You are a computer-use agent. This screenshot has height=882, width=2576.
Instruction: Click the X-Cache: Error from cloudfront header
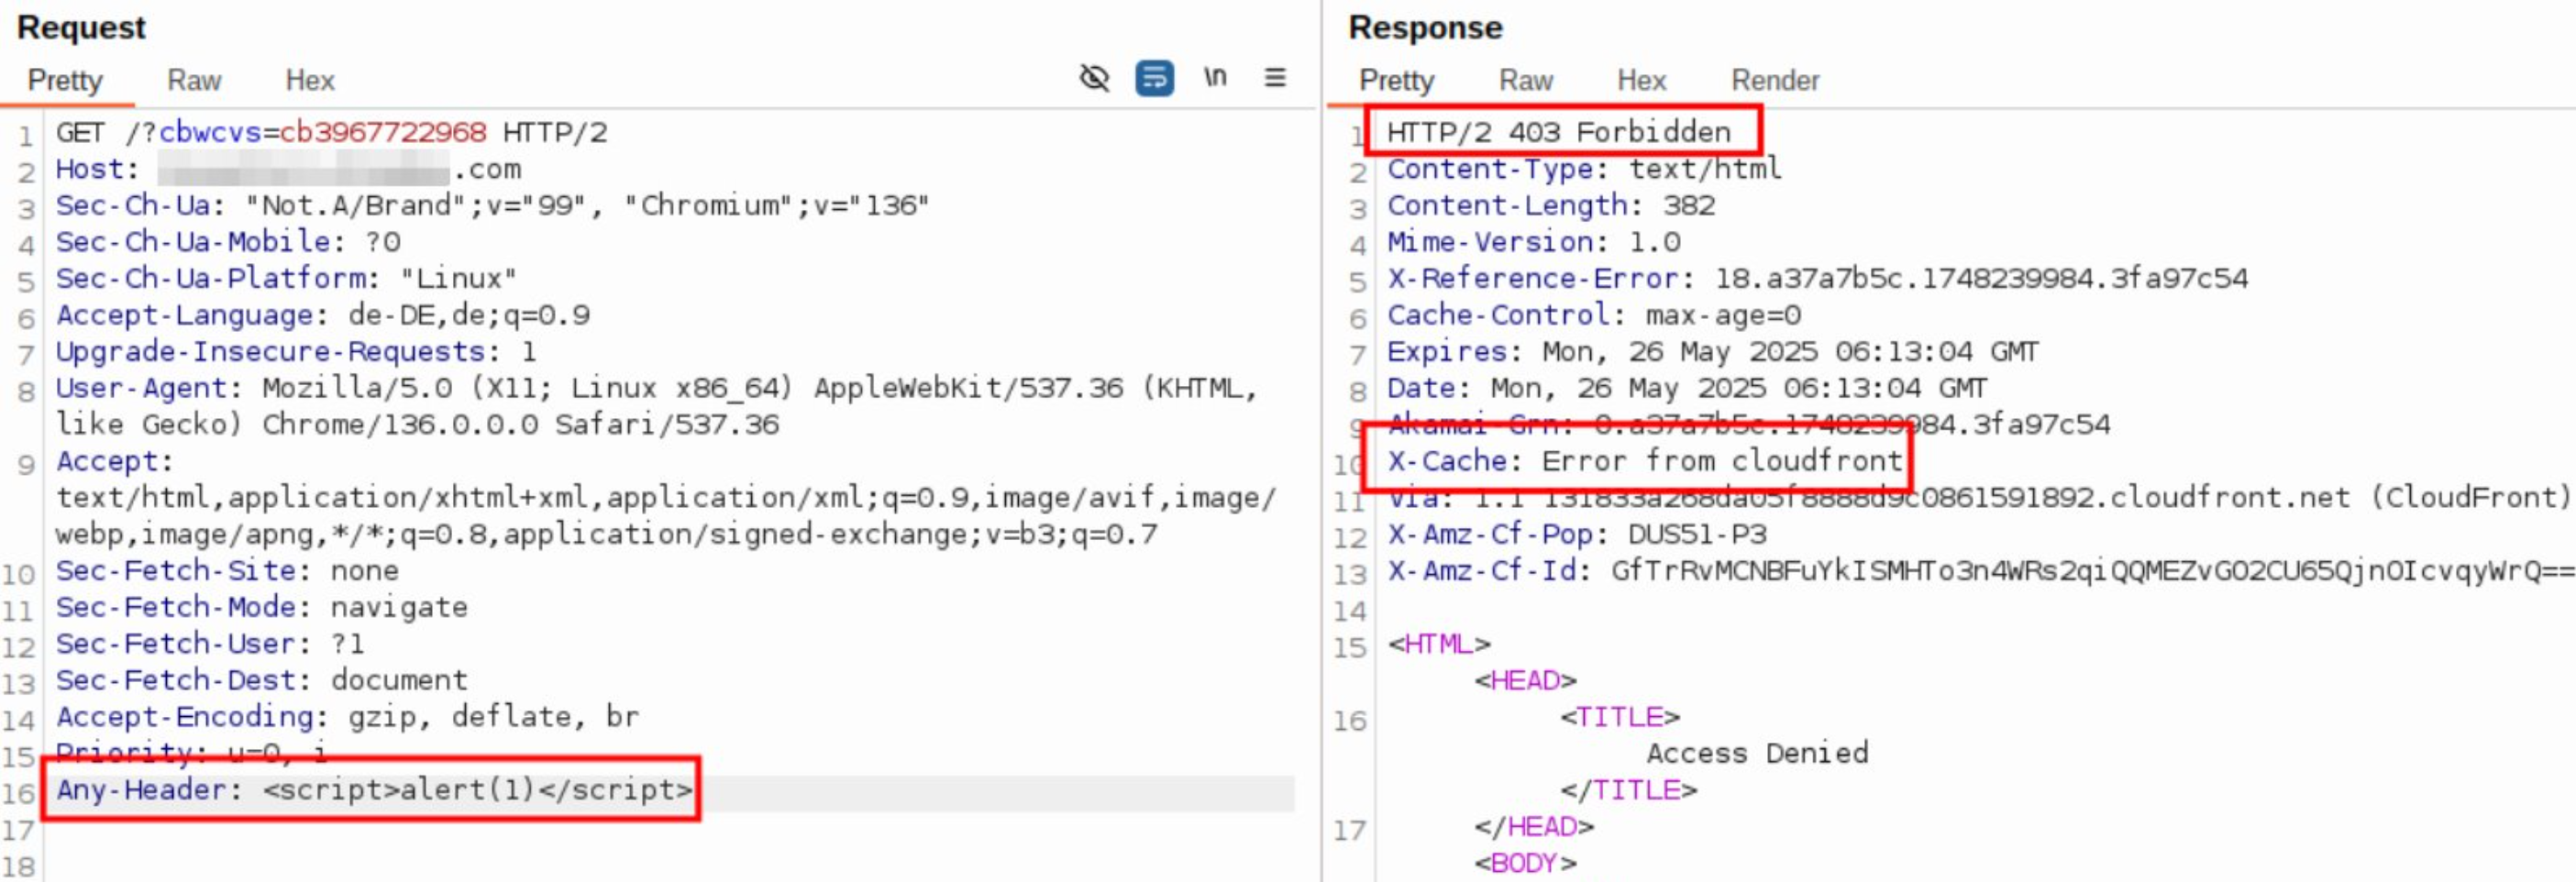(1644, 461)
